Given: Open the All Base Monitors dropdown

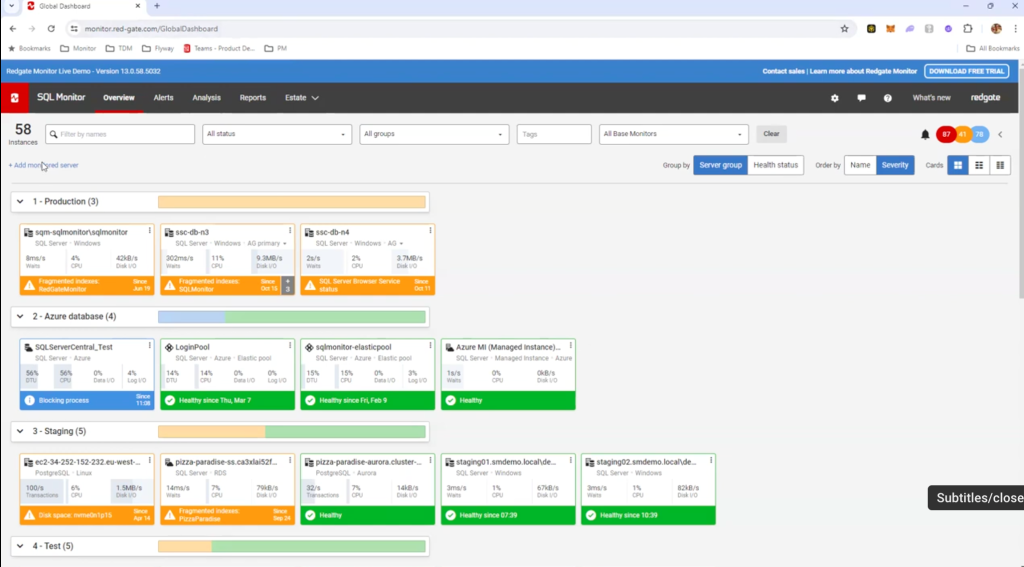Looking at the screenshot, I should tap(673, 134).
